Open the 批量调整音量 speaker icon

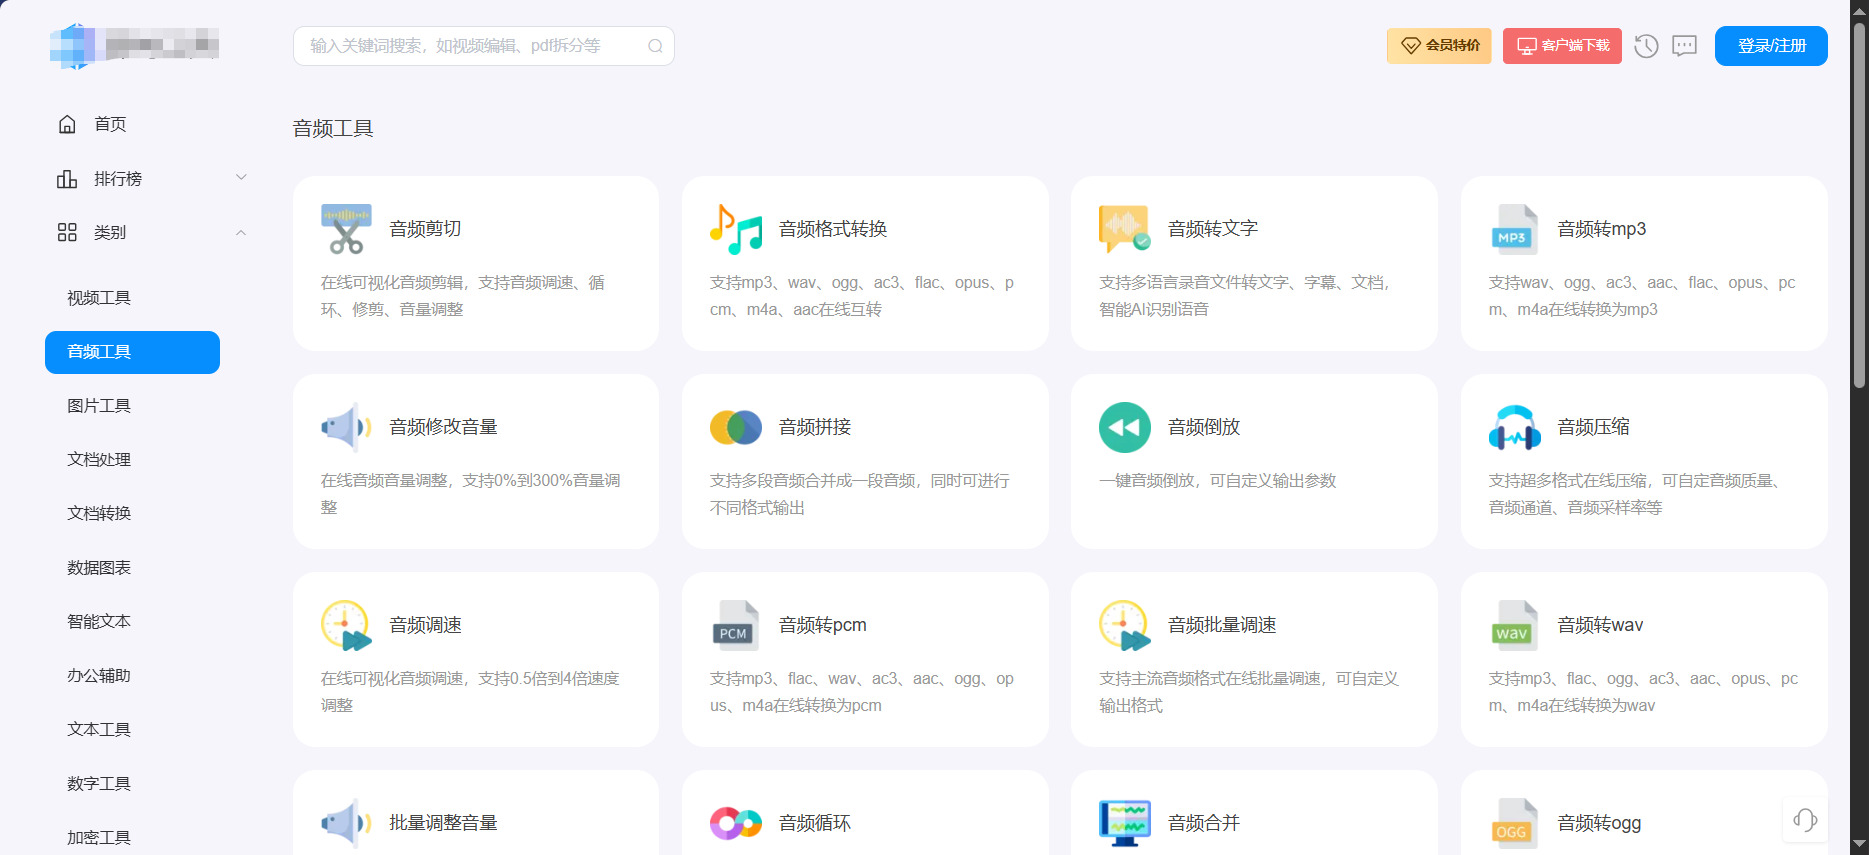click(346, 823)
